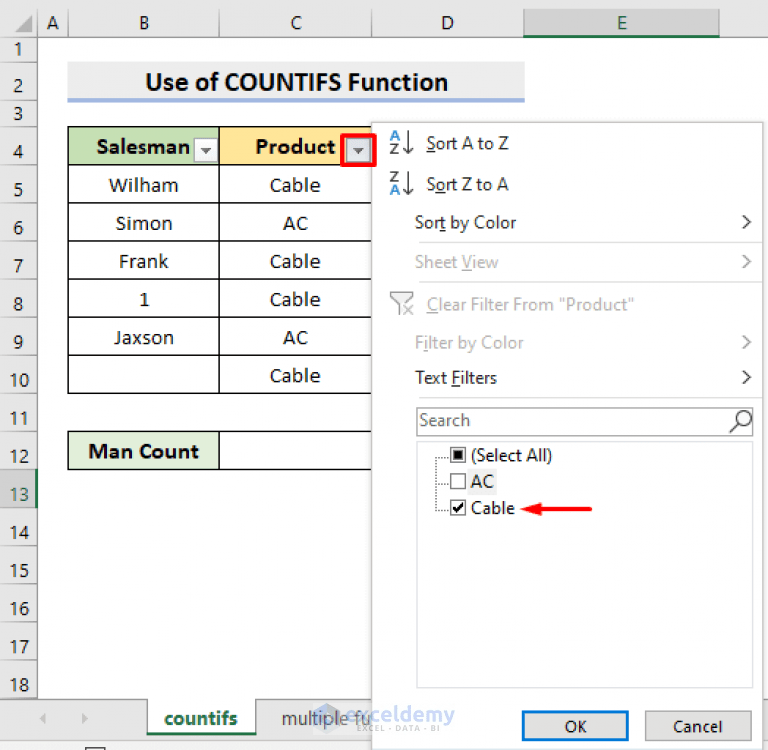The image size is (768, 750).
Task: Select Clear Filter From "Product" entry
Action: (x=567, y=304)
